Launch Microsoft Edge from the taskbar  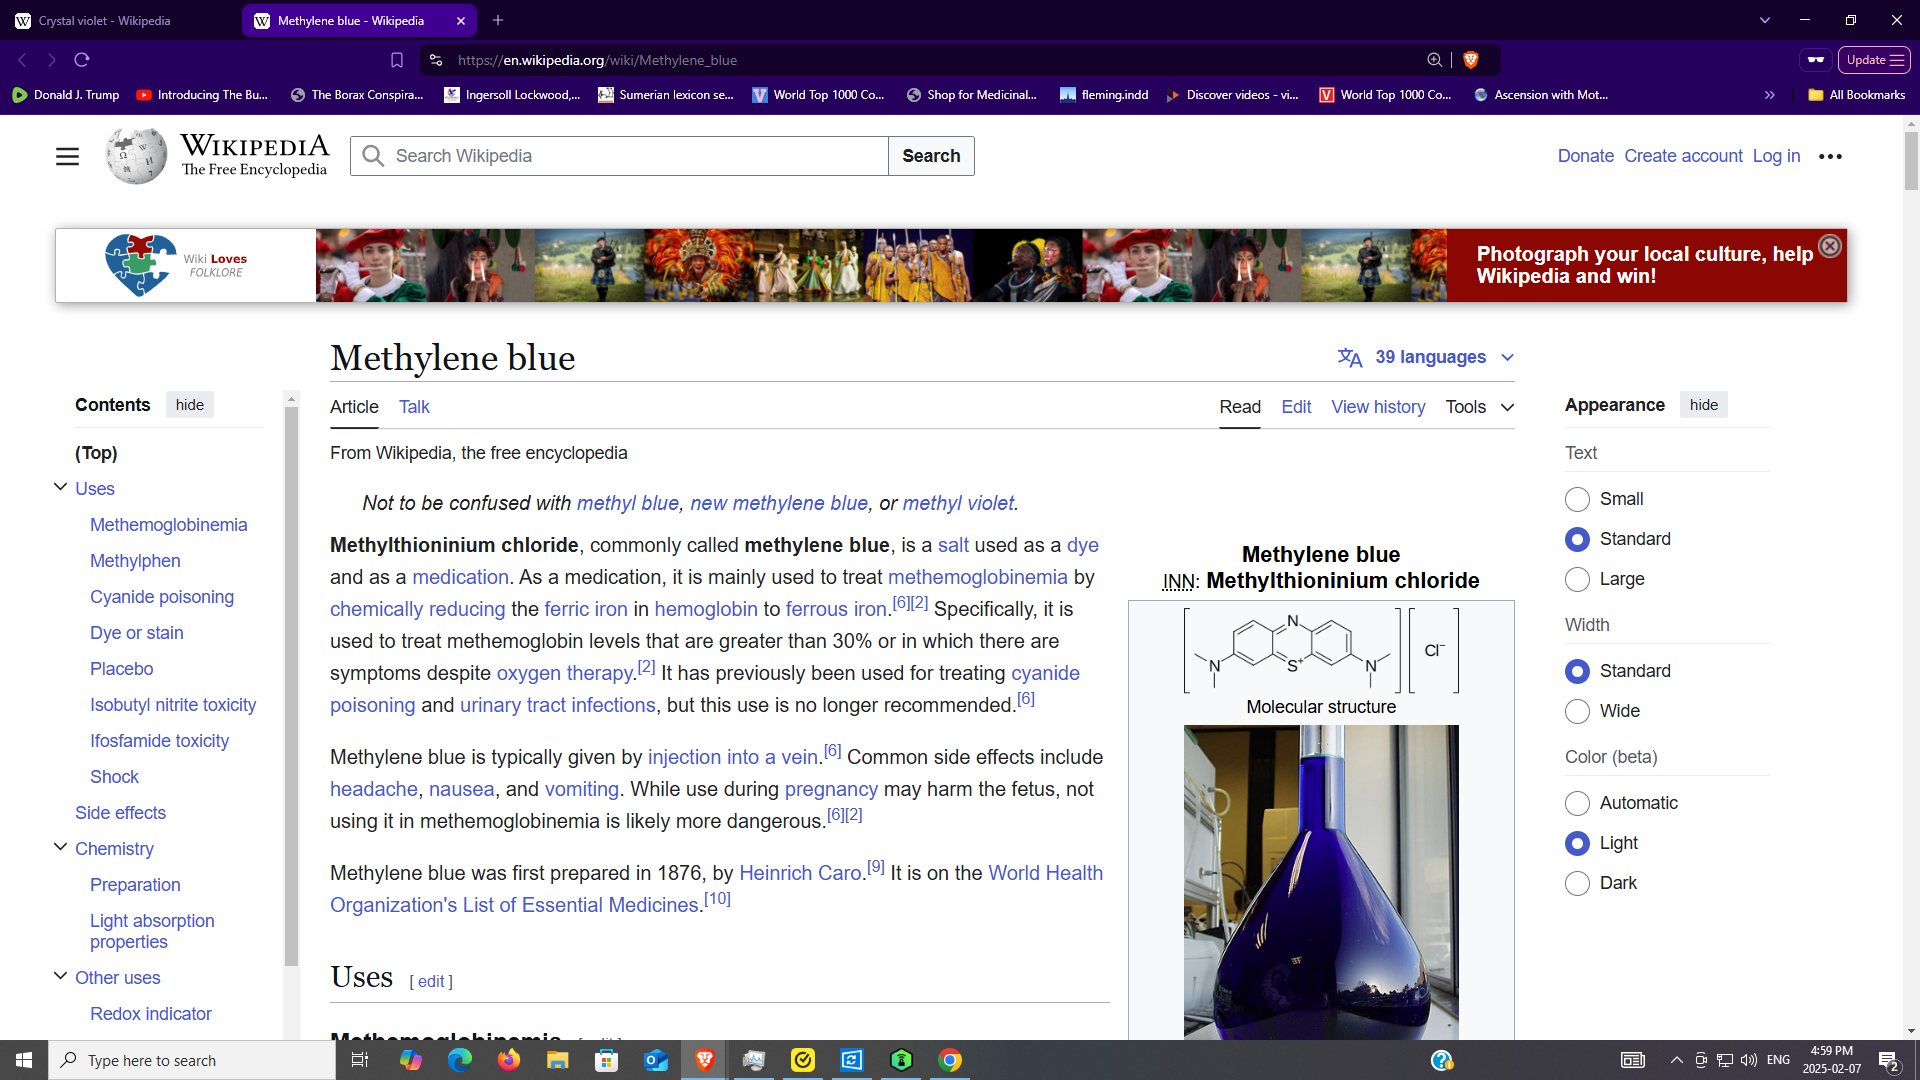pos(460,1060)
